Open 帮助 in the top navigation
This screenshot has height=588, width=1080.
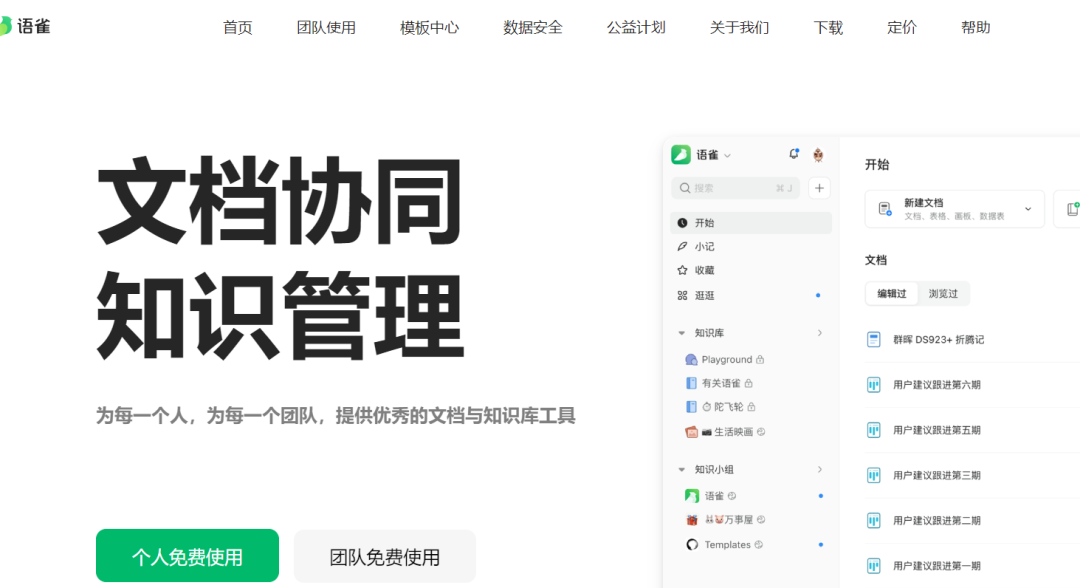pos(975,28)
